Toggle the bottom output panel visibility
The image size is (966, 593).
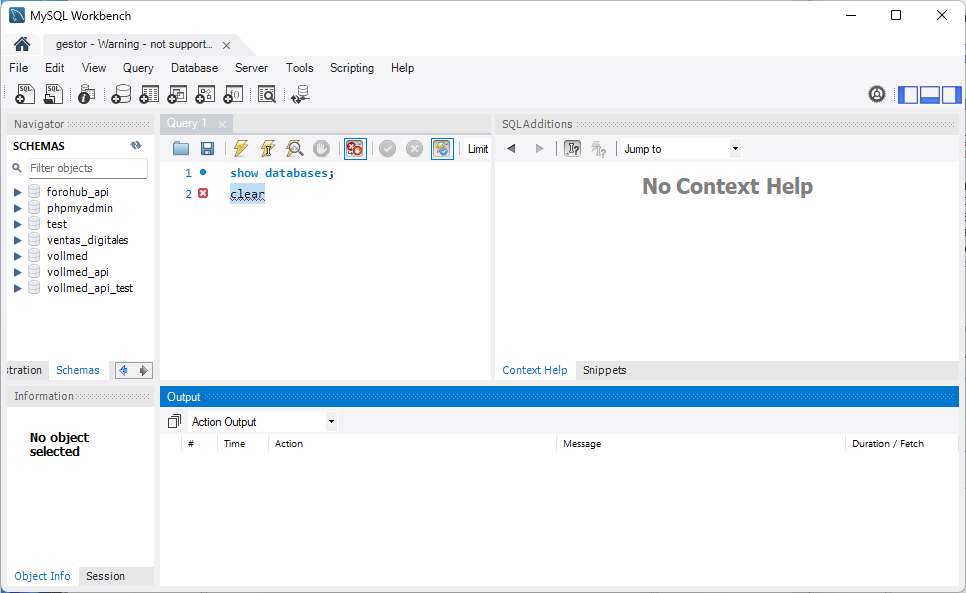[930, 94]
